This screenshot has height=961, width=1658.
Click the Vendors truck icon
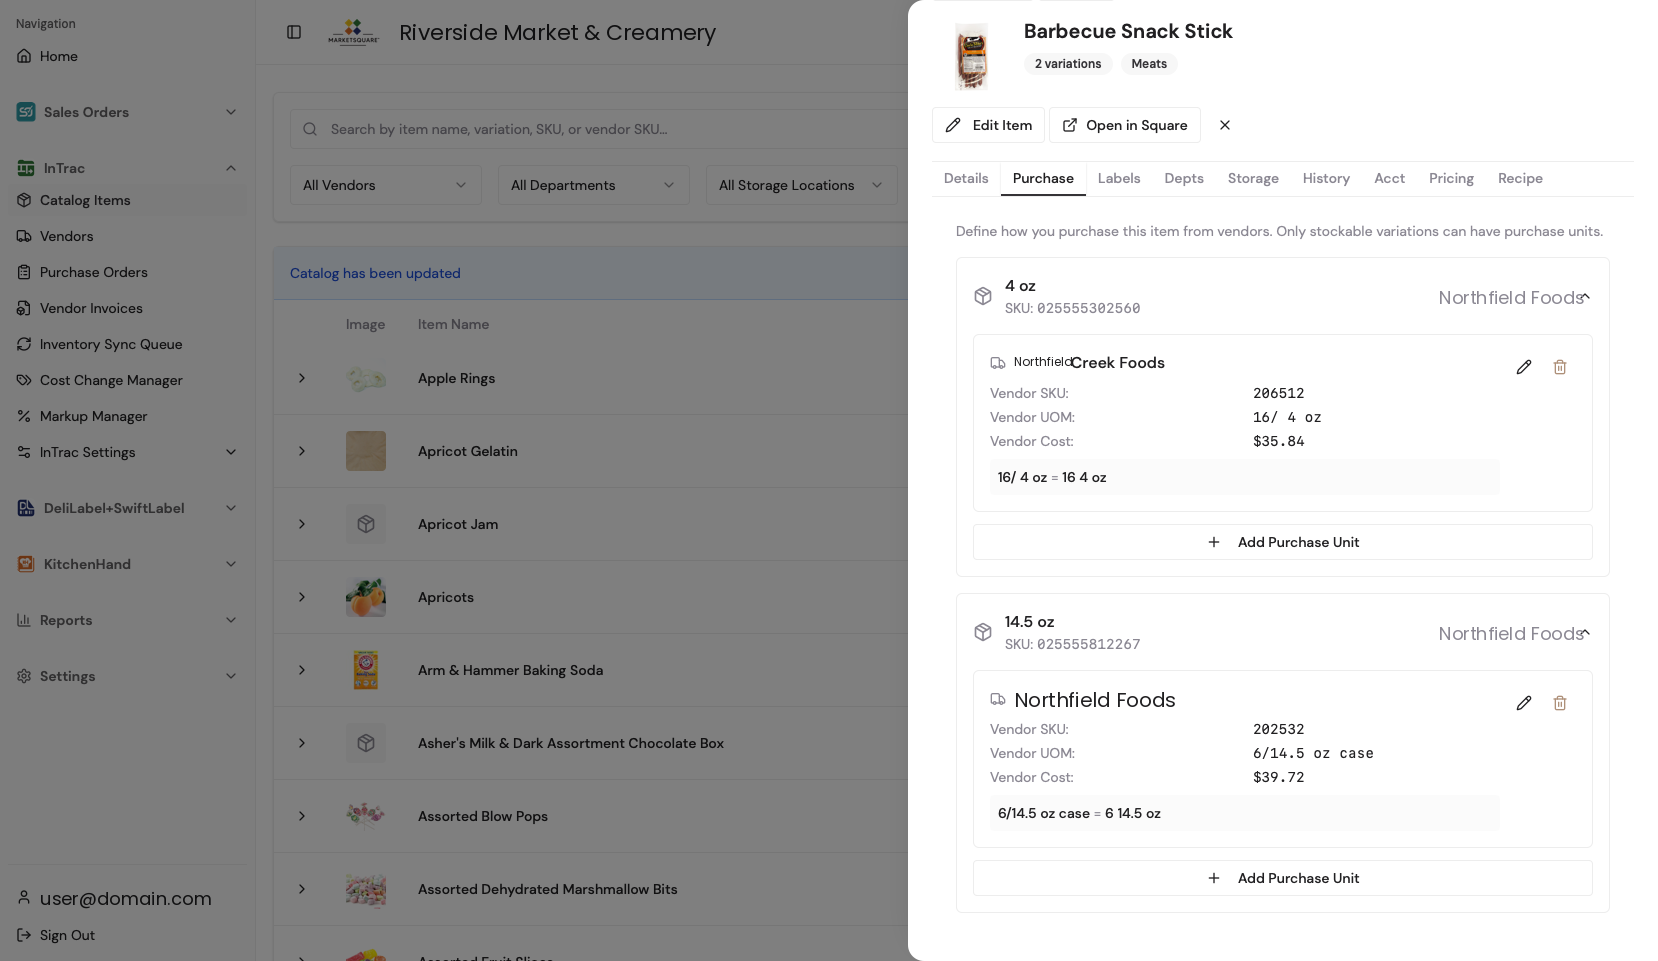coord(24,236)
